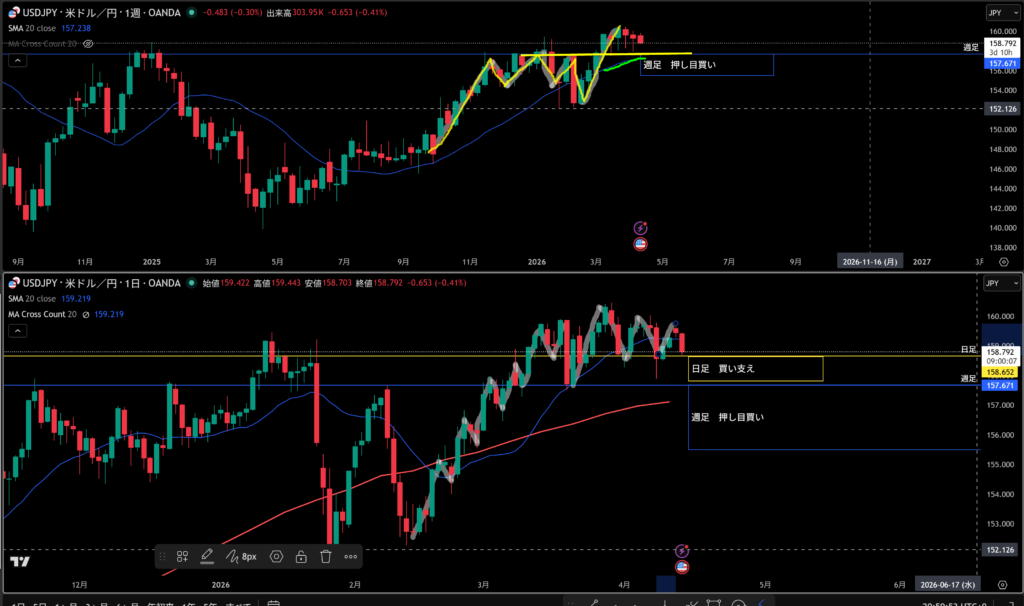
Task: Collapse the weekly chart indicator legend
Action: 17,60
